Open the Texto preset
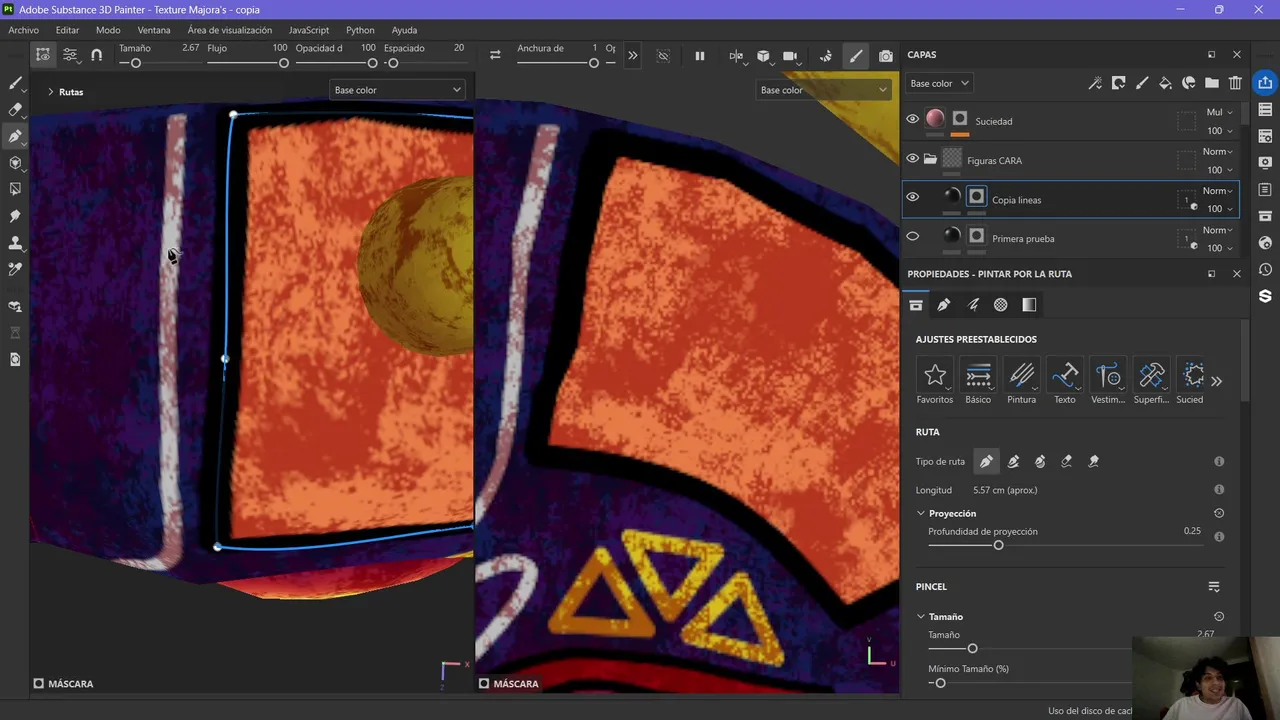1280x720 pixels. 1064,381
